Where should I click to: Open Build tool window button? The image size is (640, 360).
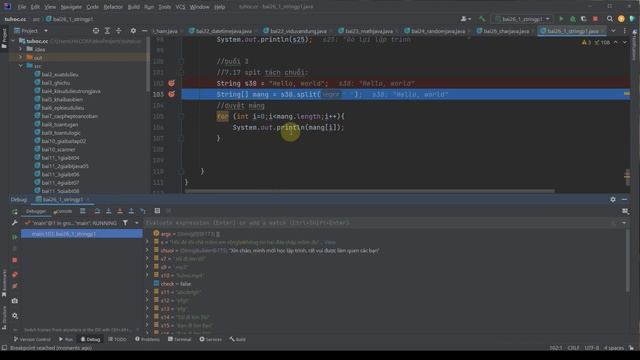[237, 339]
